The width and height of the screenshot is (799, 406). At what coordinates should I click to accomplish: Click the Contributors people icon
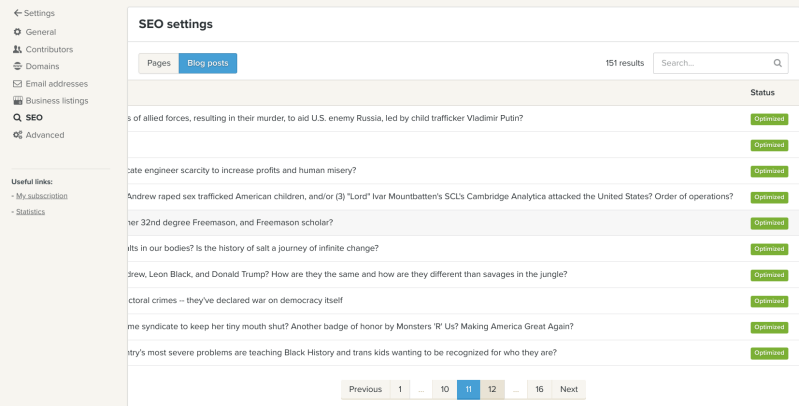[17, 49]
